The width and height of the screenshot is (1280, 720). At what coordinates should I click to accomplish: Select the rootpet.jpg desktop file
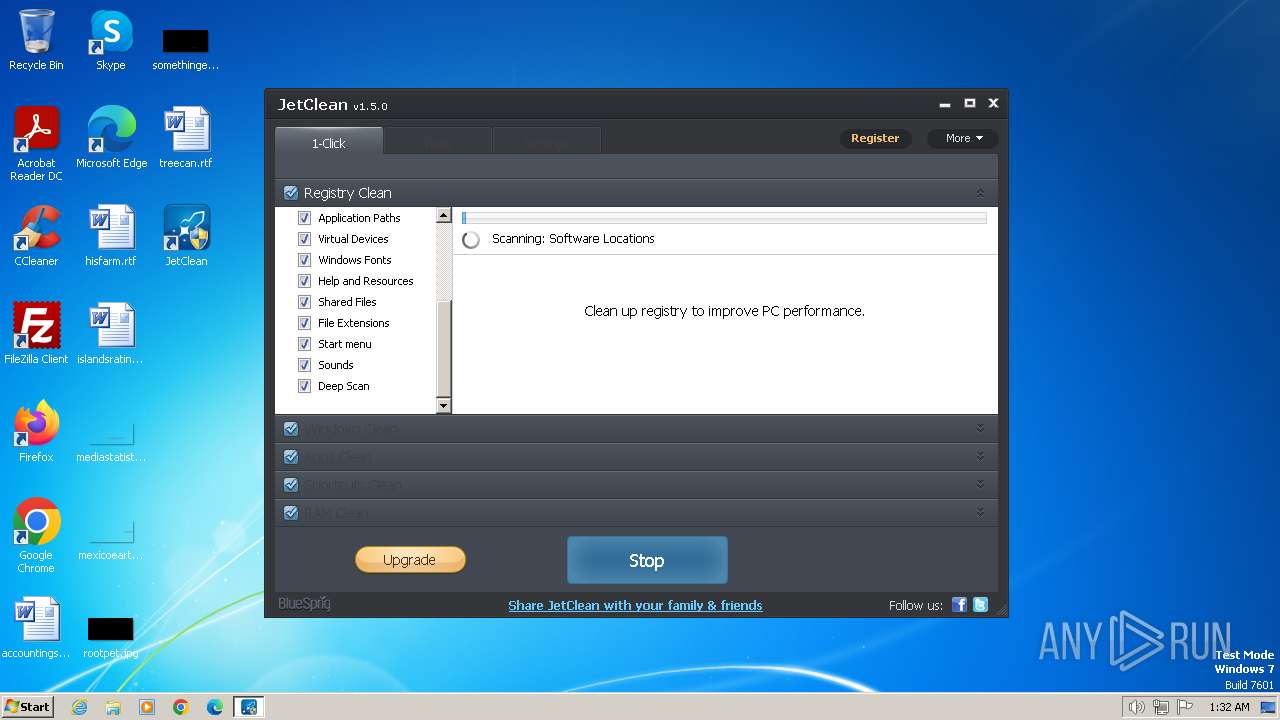click(x=111, y=636)
